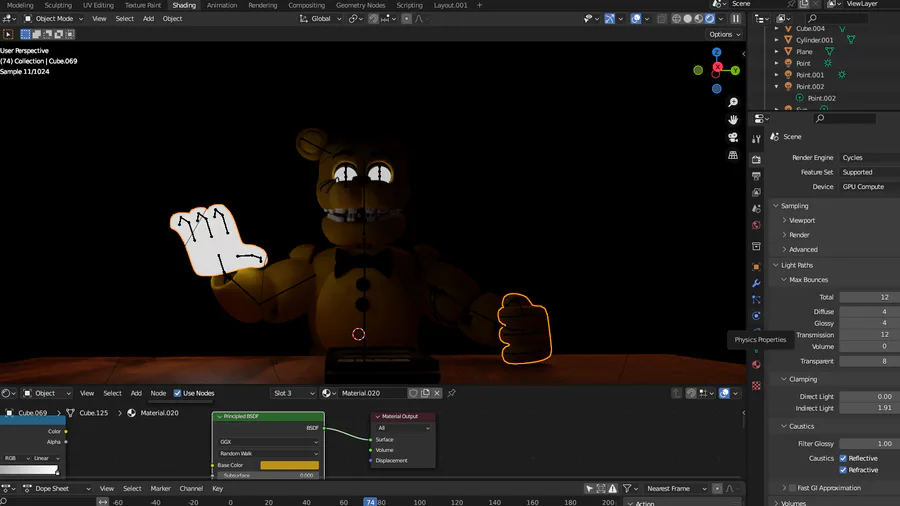Open the Dope Sheet Marker menu
The image size is (900, 506).
pos(160,488)
